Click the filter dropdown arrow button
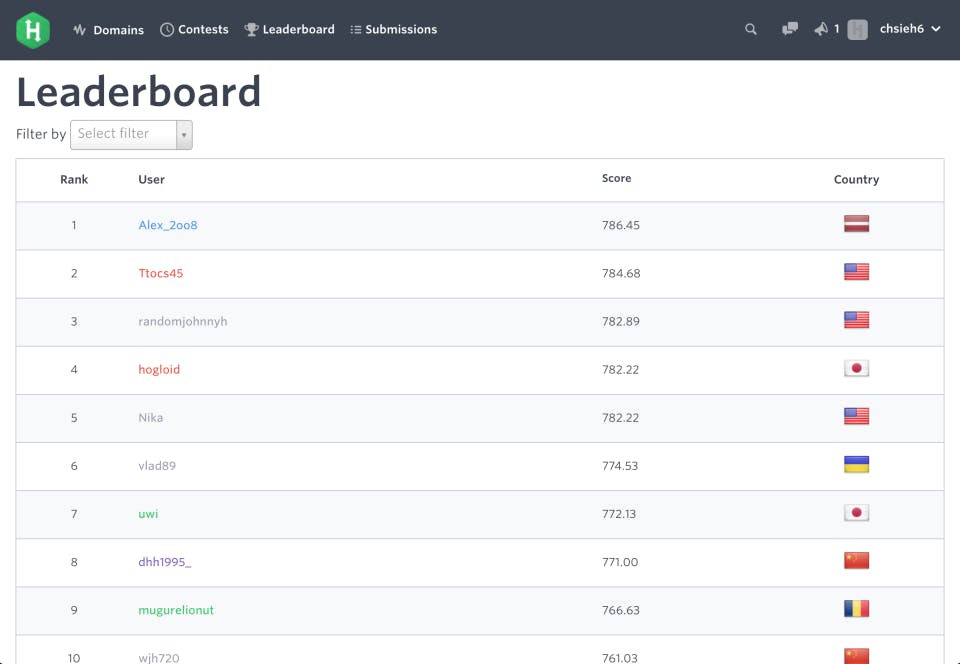 [x=184, y=134]
